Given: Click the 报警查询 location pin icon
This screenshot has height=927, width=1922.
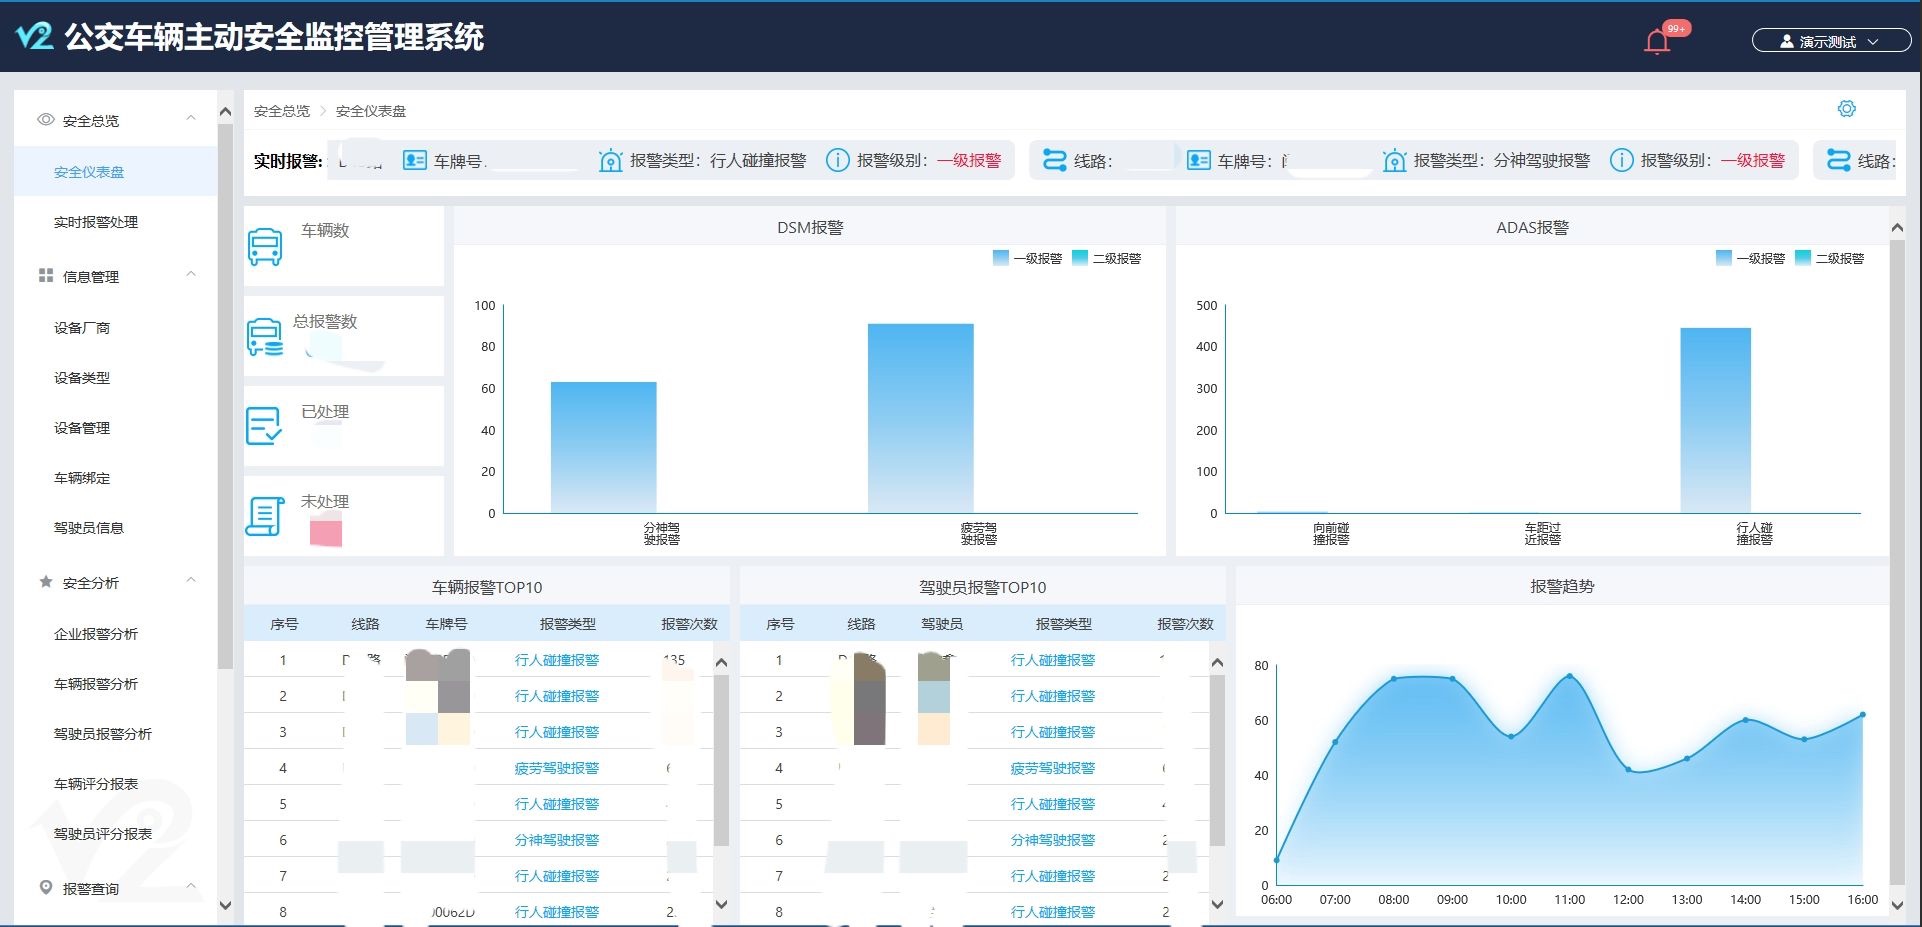Looking at the screenshot, I should tap(45, 888).
